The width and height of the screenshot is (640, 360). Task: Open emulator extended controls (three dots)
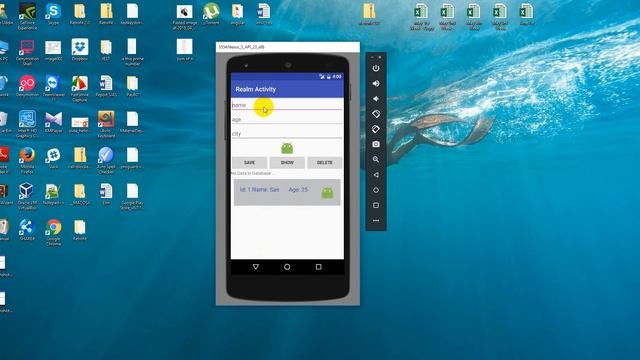(x=376, y=220)
